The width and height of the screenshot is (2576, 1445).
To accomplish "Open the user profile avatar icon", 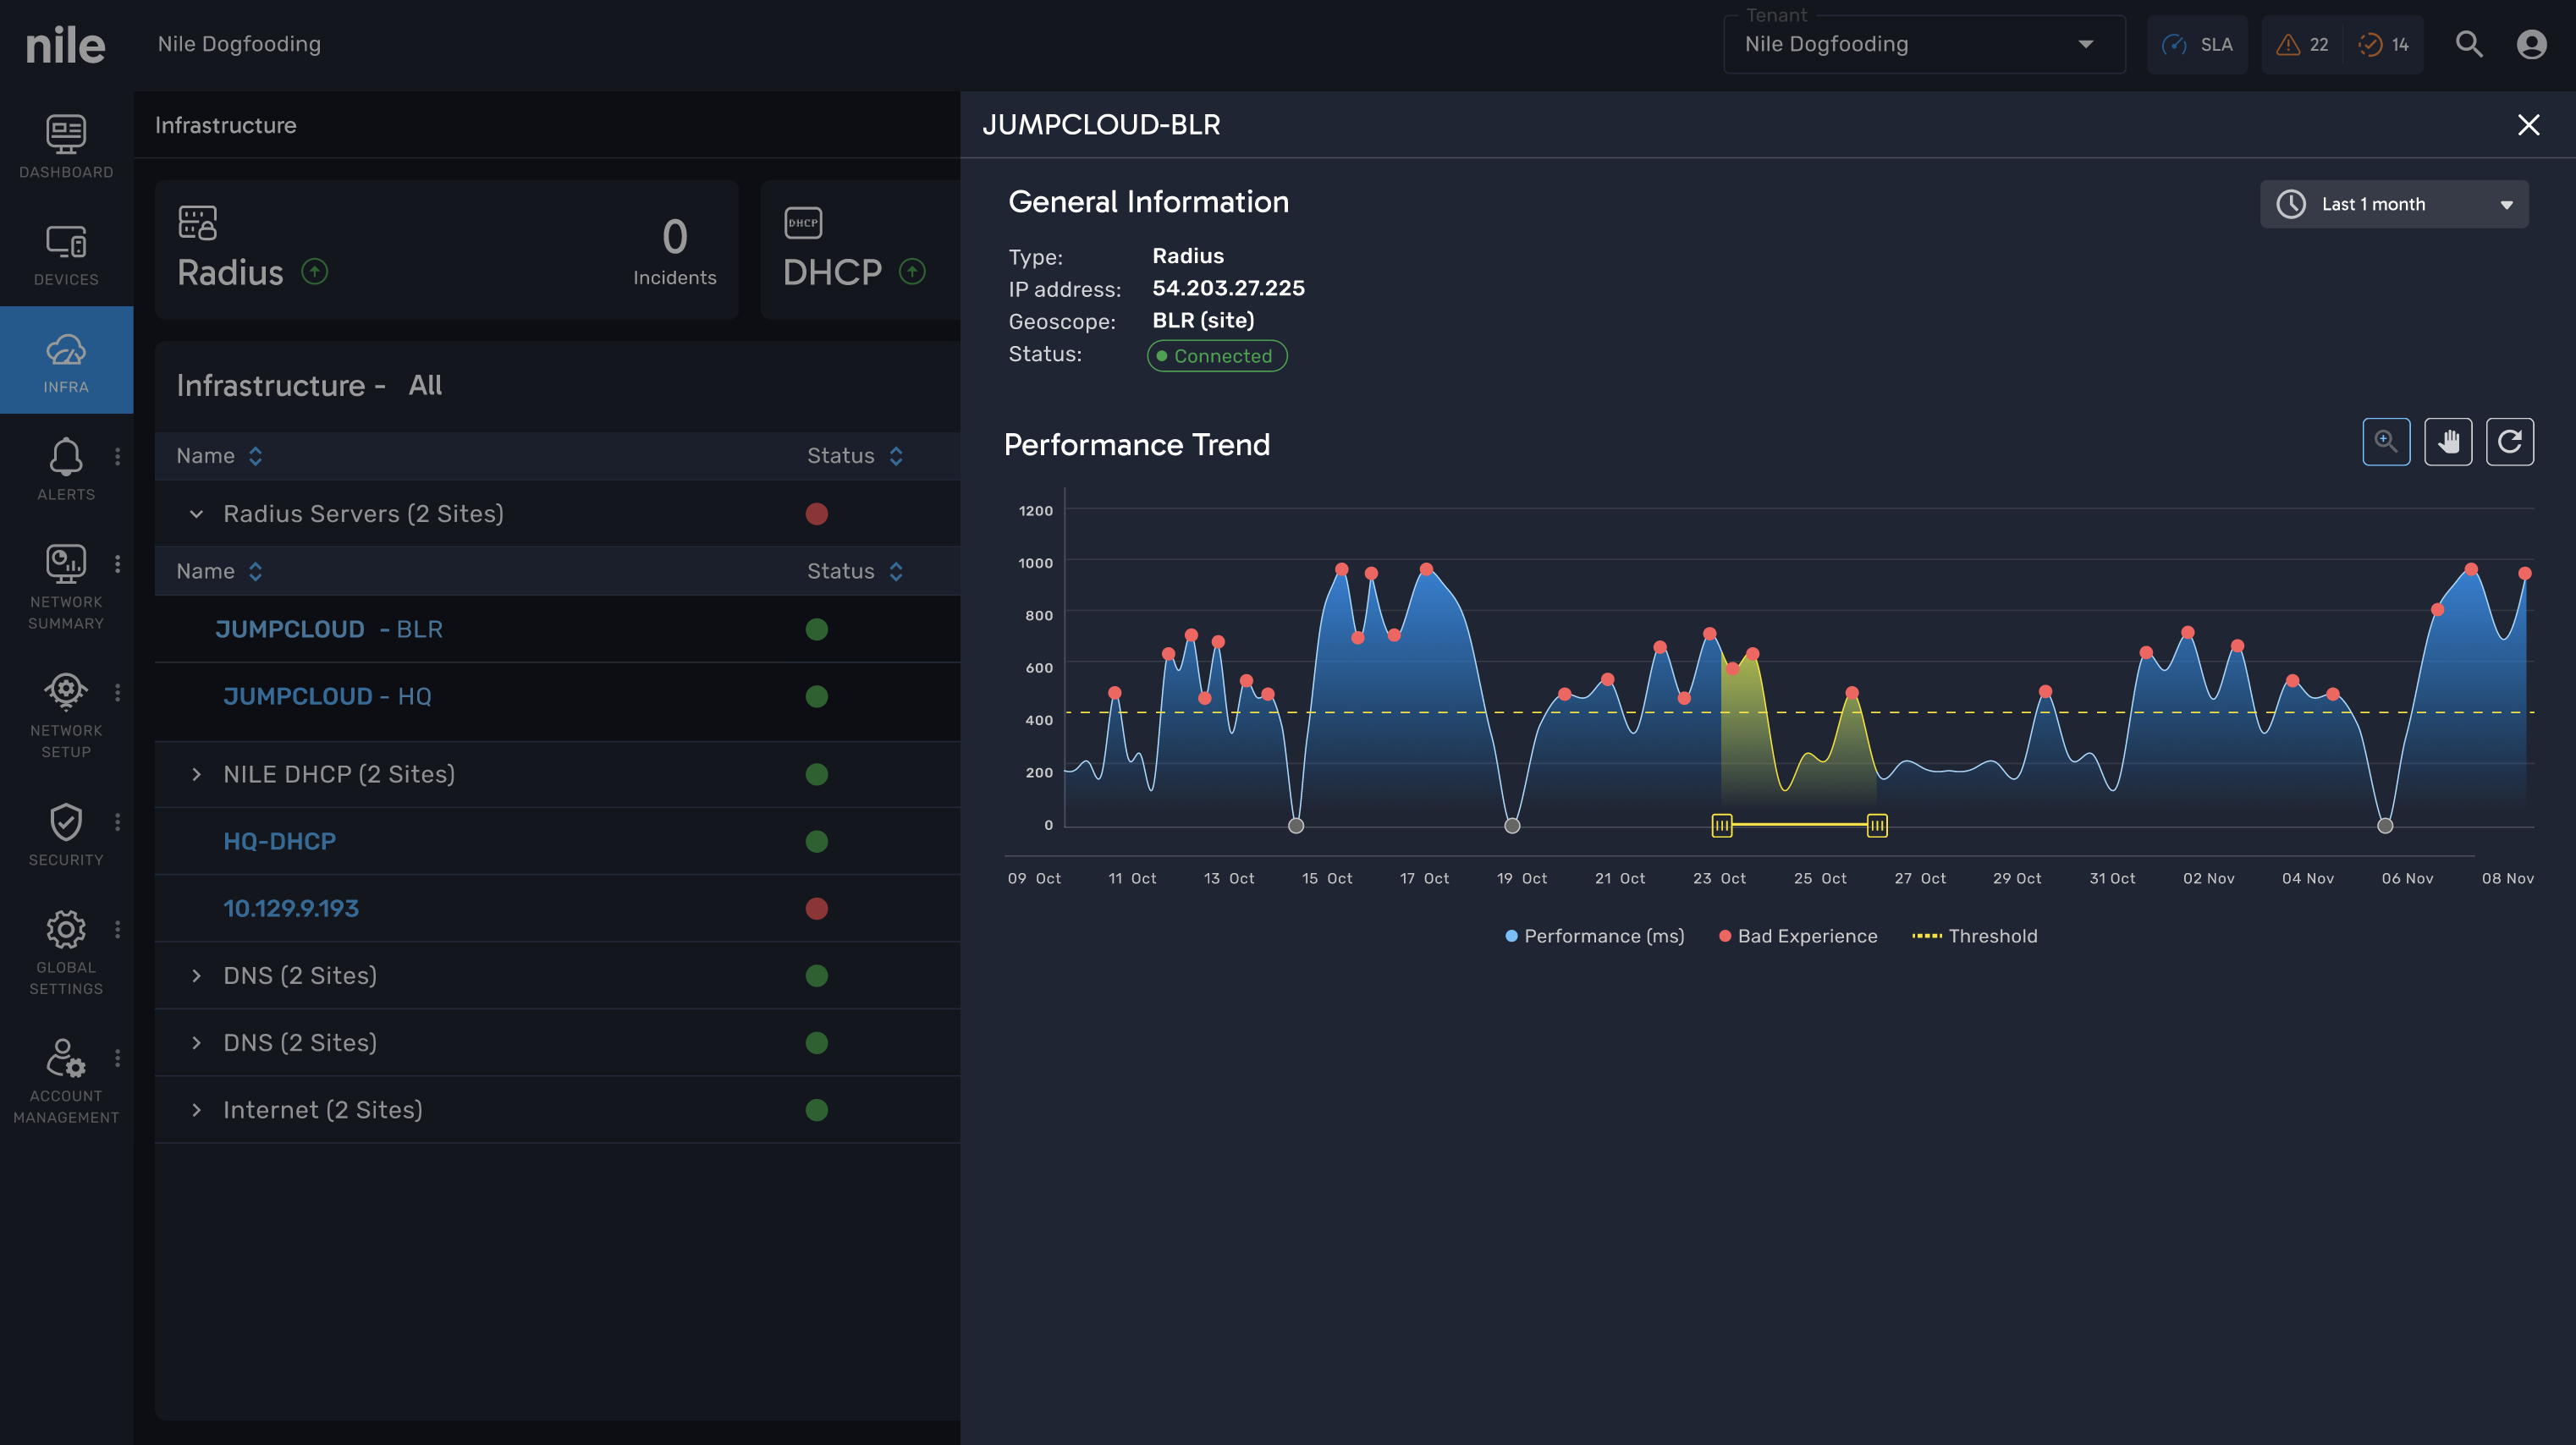I will 2531,44.
